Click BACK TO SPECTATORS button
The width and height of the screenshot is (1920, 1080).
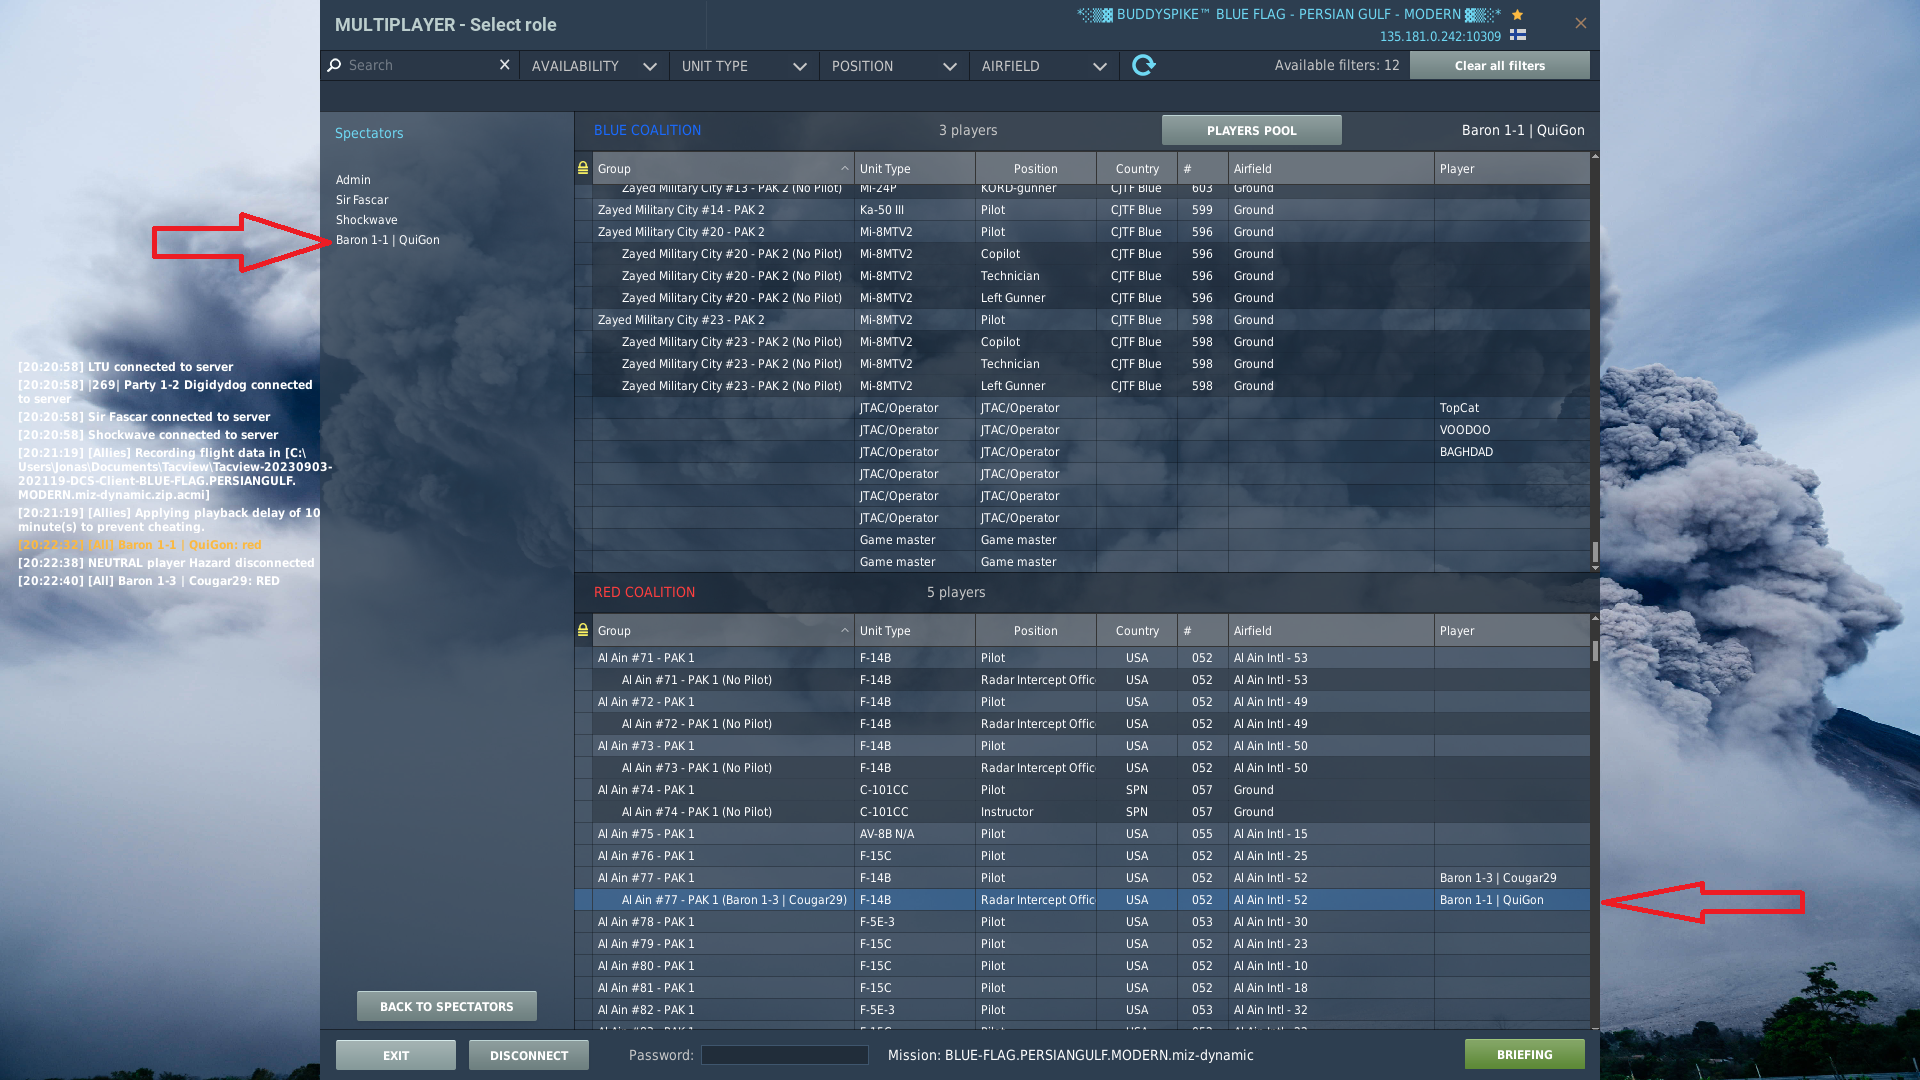point(446,1006)
